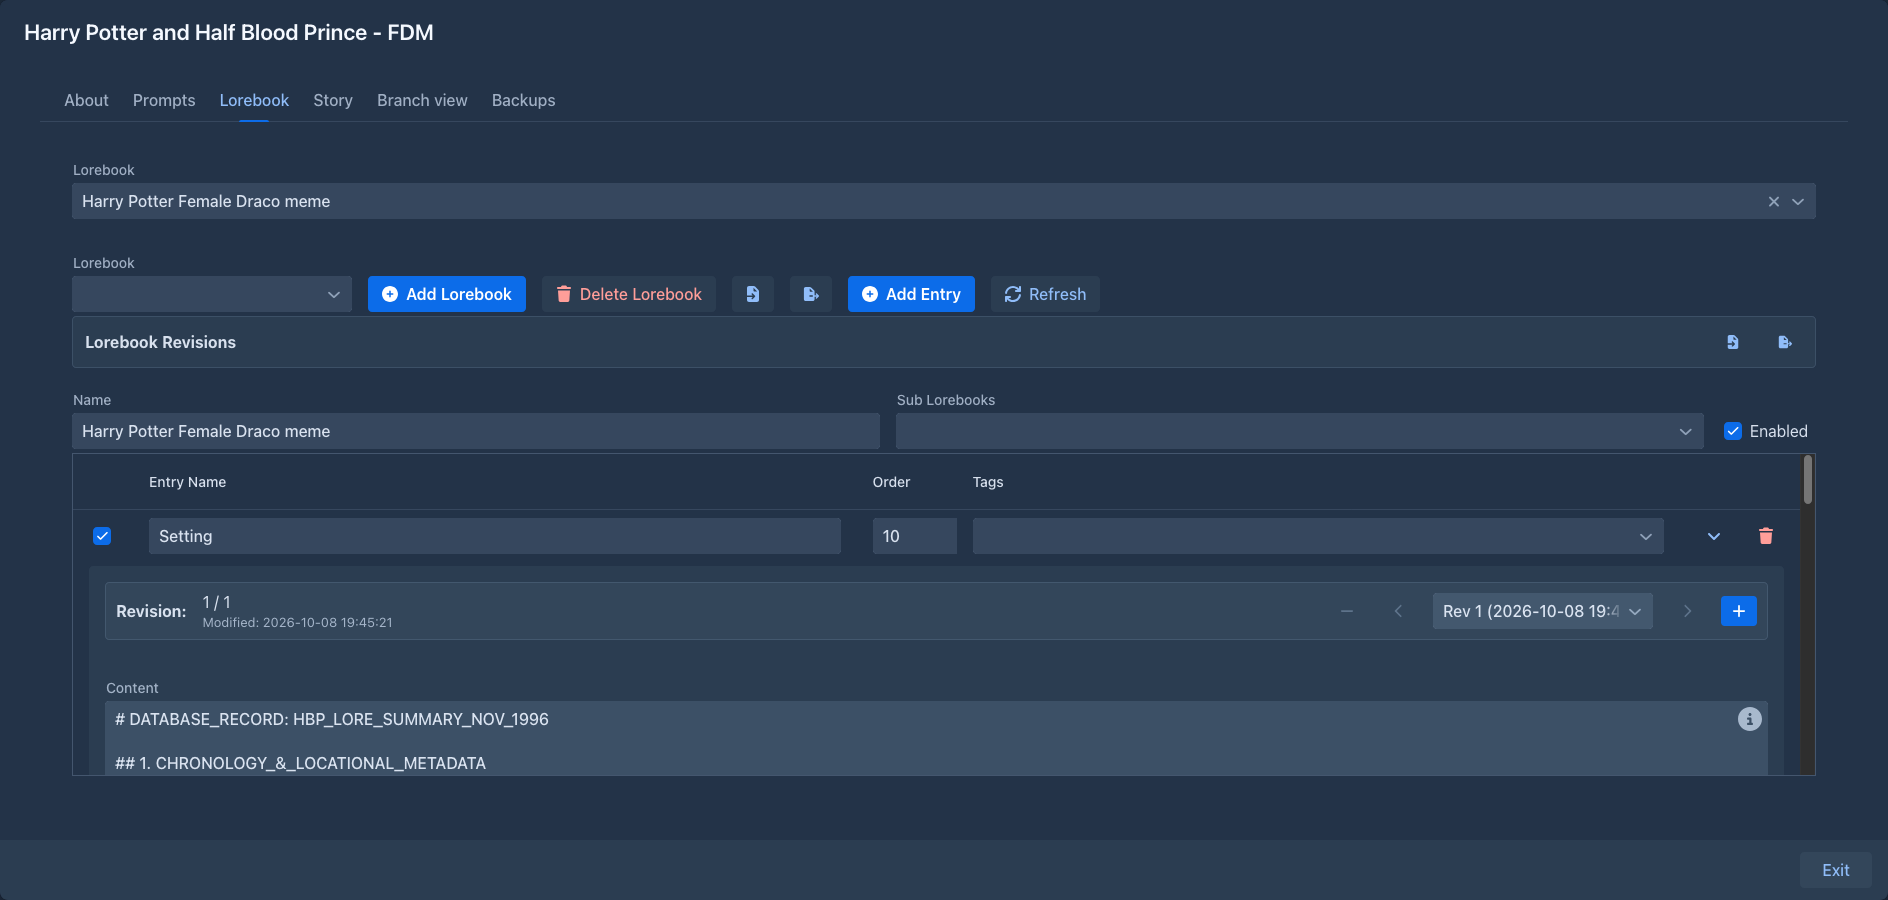Open the Tags dropdown for the Setting entry

click(x=1318, y=536)
